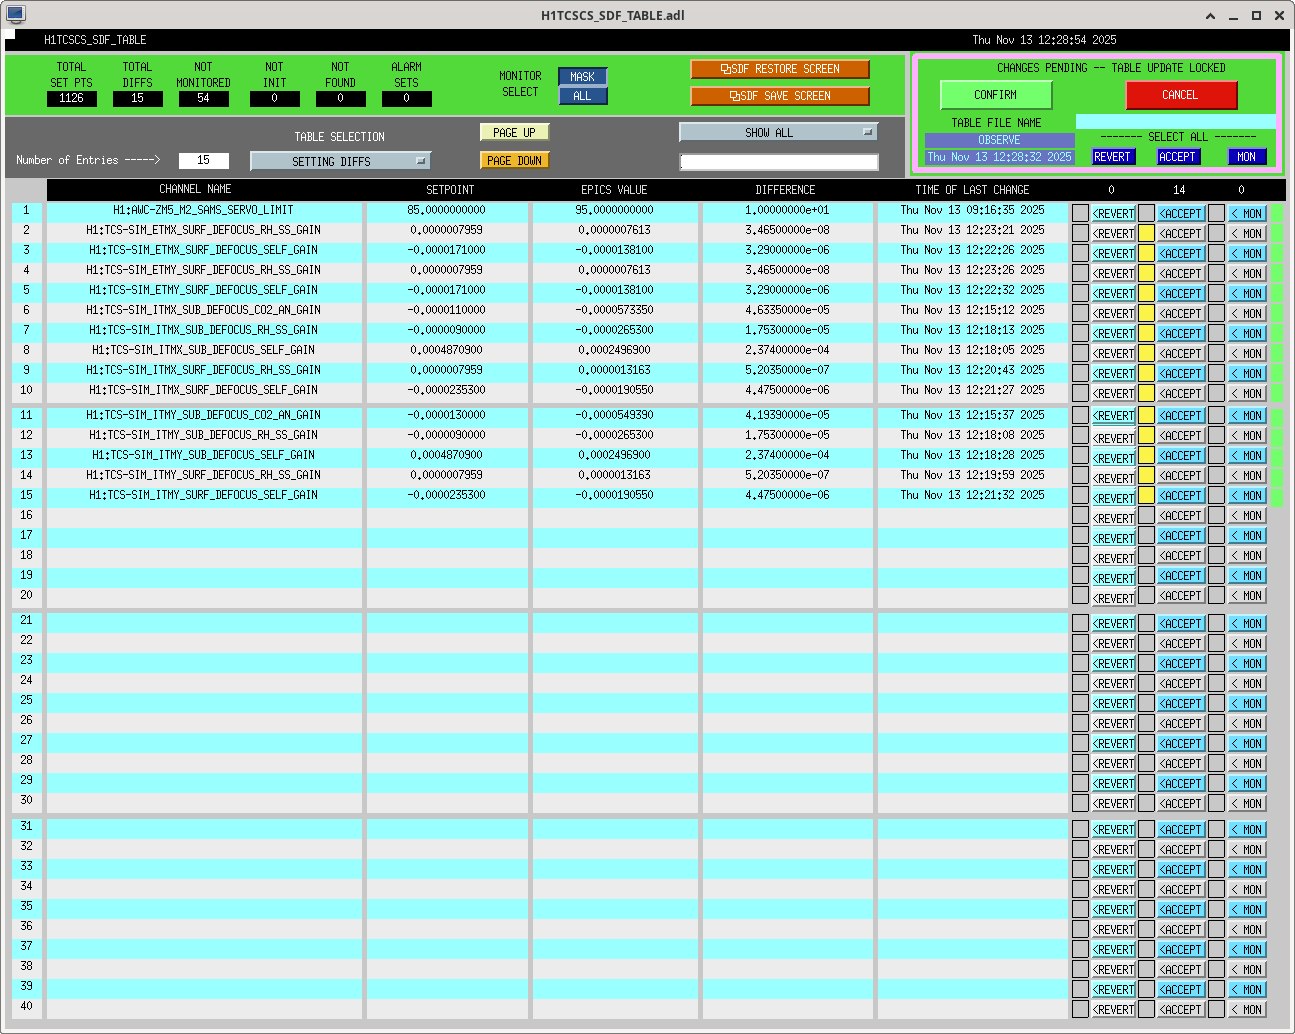Choose ALL under Monitor Select
The image size is (1295, 1034).
point(582,96)
